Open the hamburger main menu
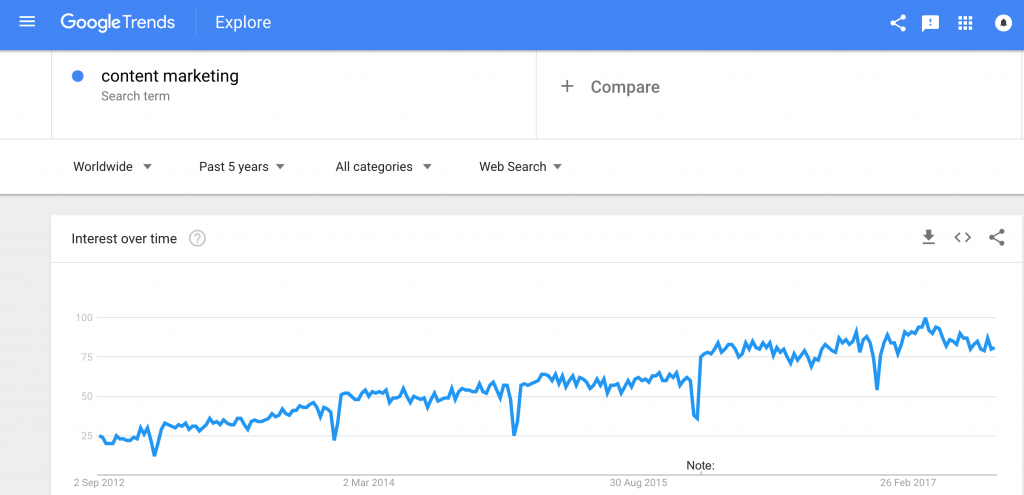 click(x=27, y=22)
